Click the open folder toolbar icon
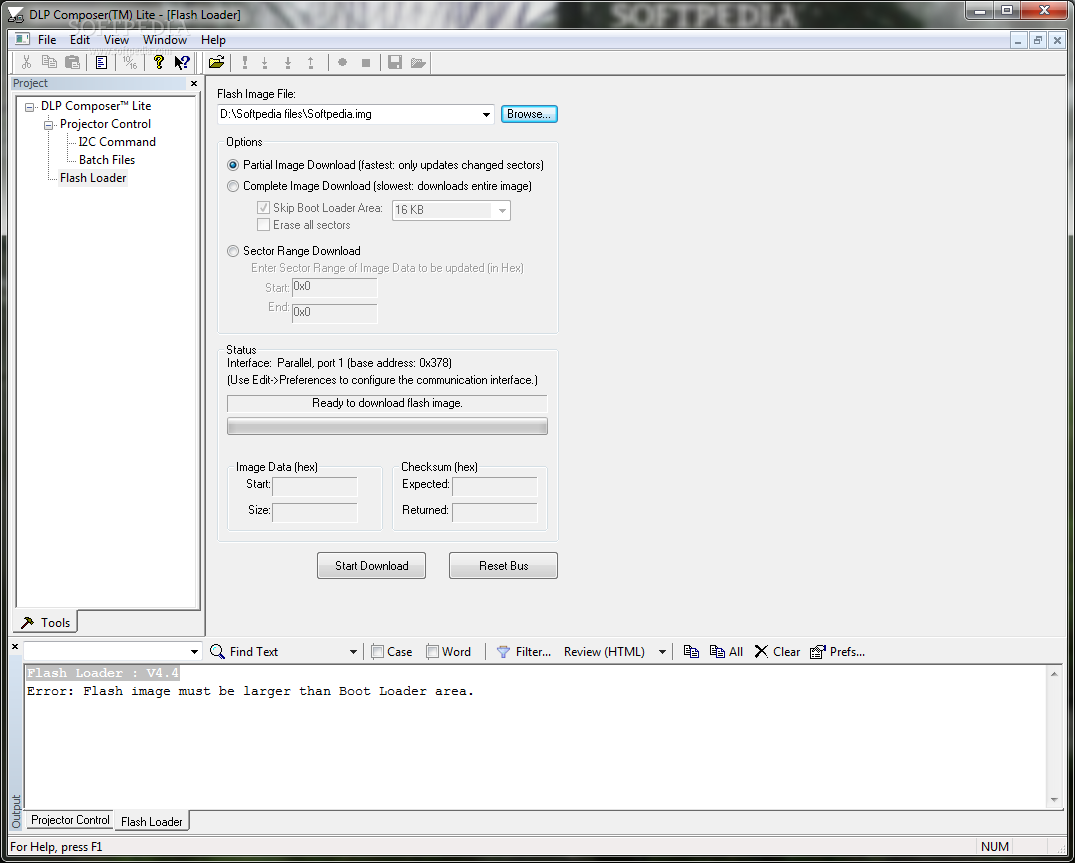 (x=217, y=62)
